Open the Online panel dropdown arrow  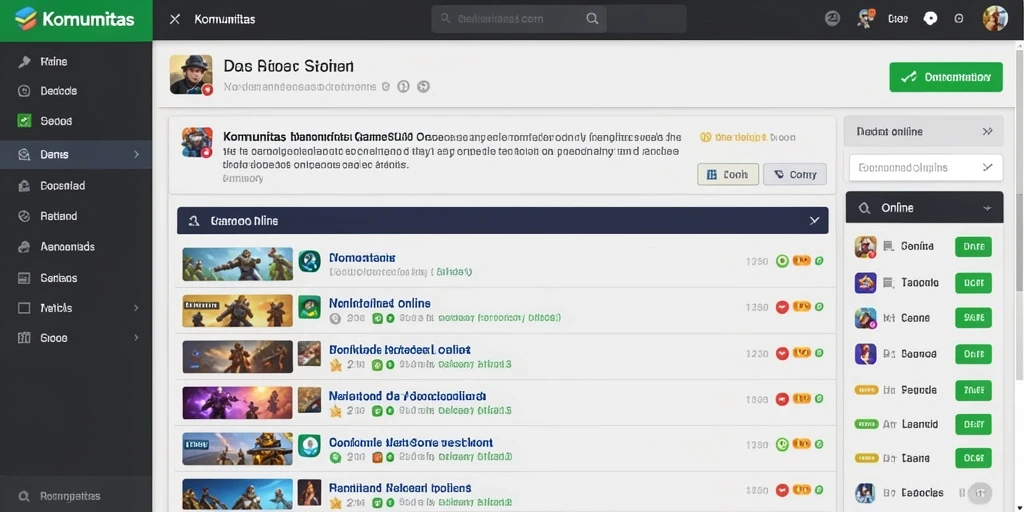[x=987, y=208]
